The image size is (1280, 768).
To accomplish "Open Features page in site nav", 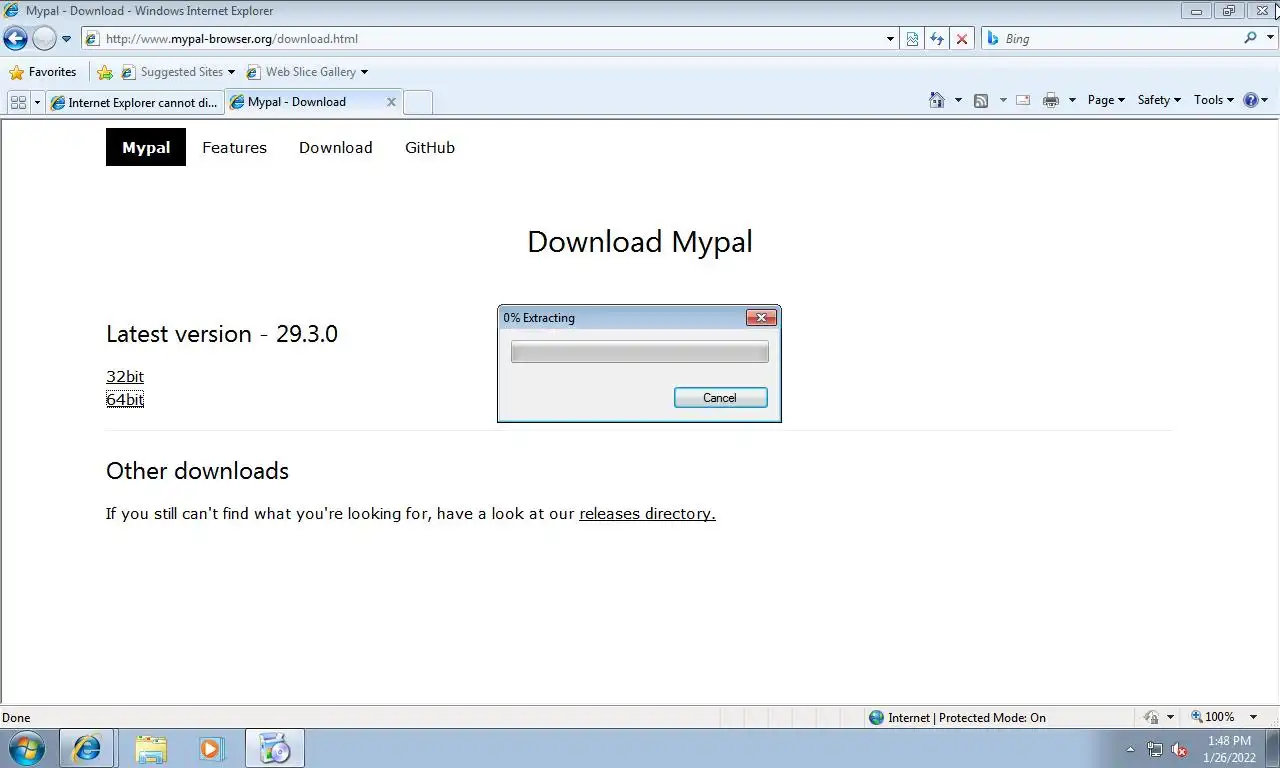I will [234, 147].
